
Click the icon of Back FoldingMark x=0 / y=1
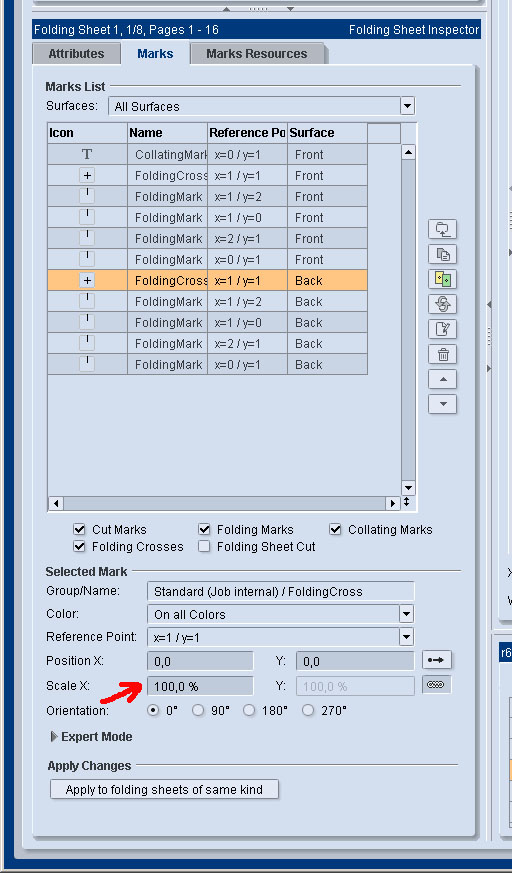[87, 364]
